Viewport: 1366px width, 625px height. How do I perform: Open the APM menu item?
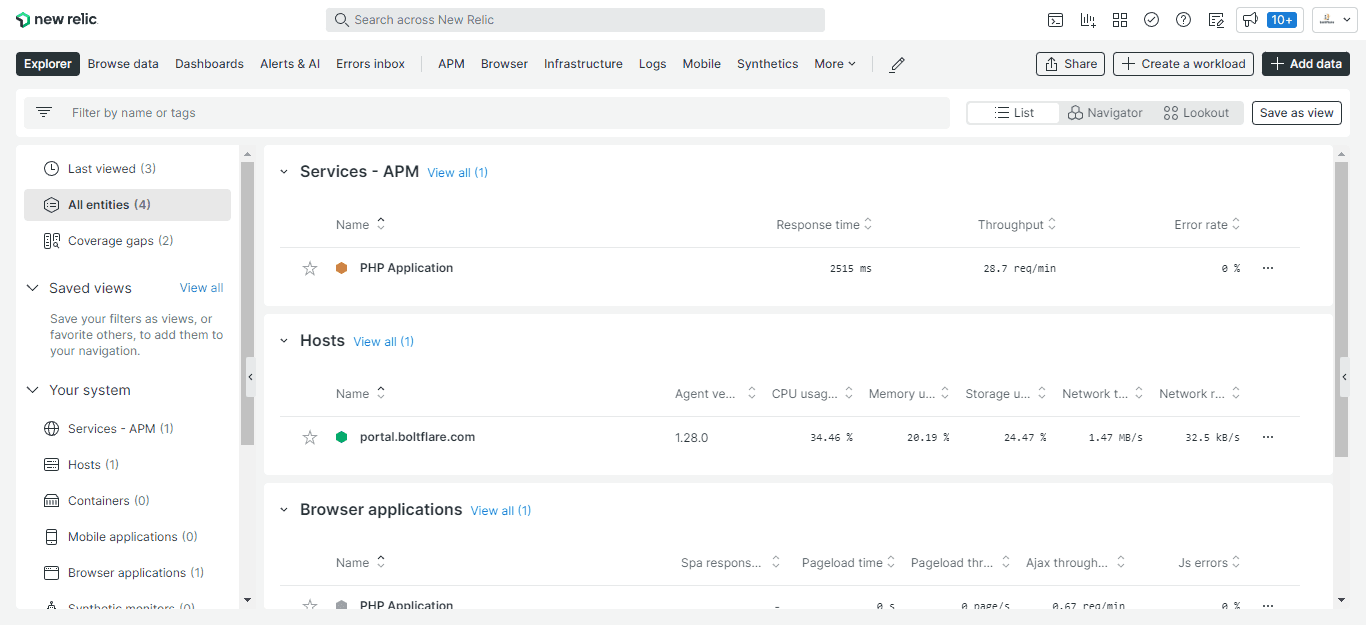point(451,64)
